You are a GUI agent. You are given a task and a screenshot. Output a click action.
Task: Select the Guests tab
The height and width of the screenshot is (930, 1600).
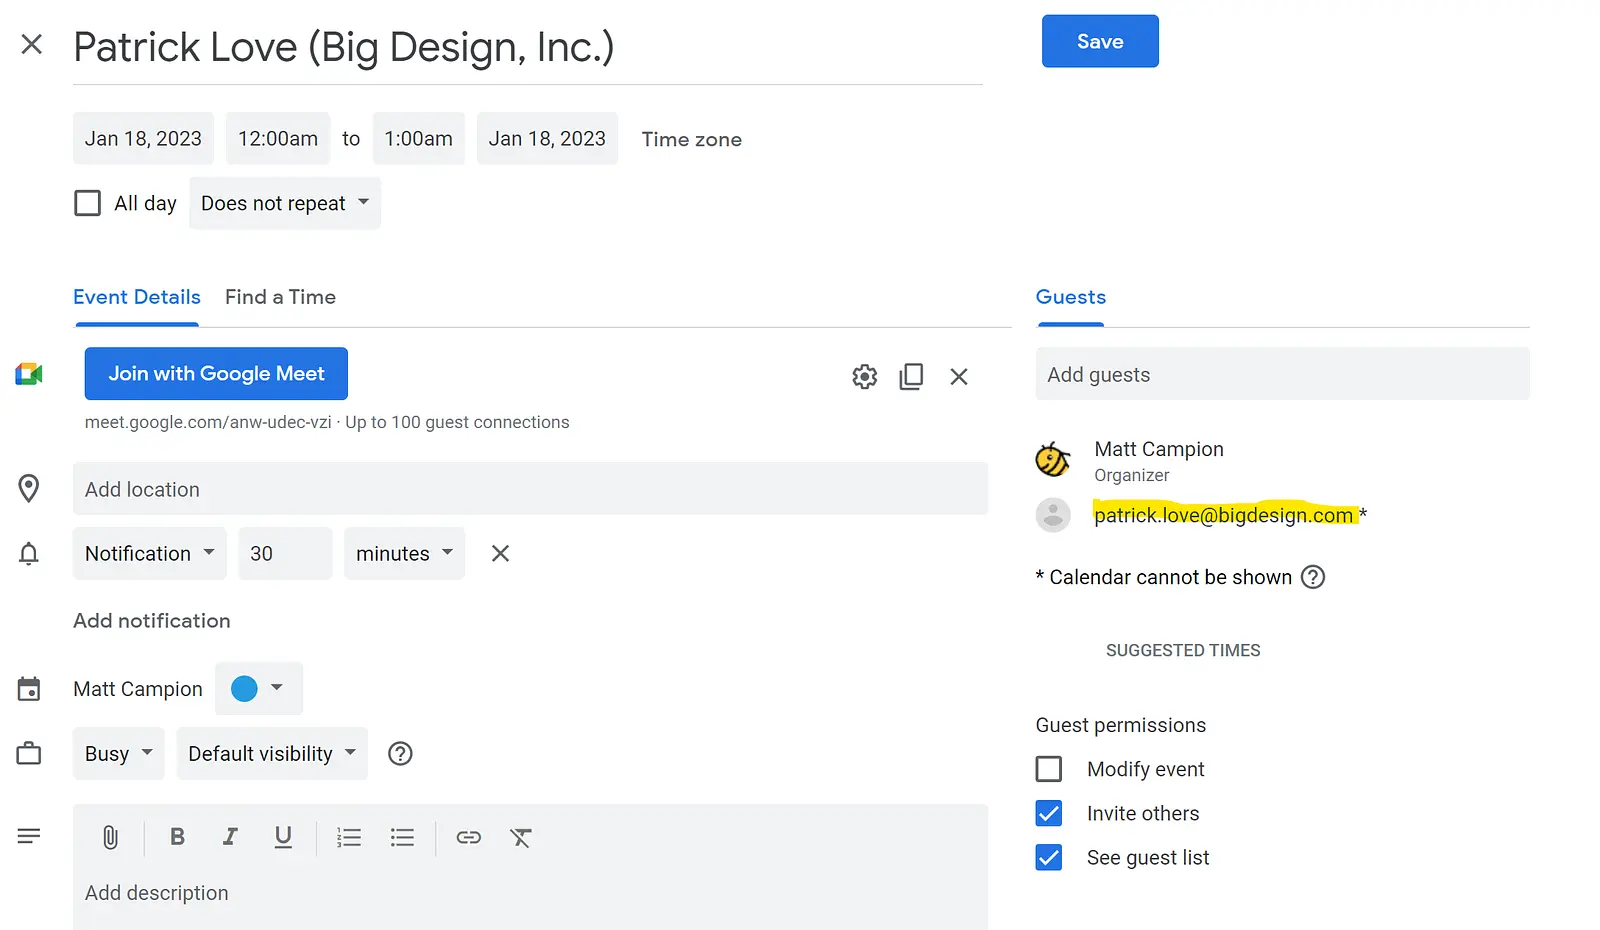1071,297
